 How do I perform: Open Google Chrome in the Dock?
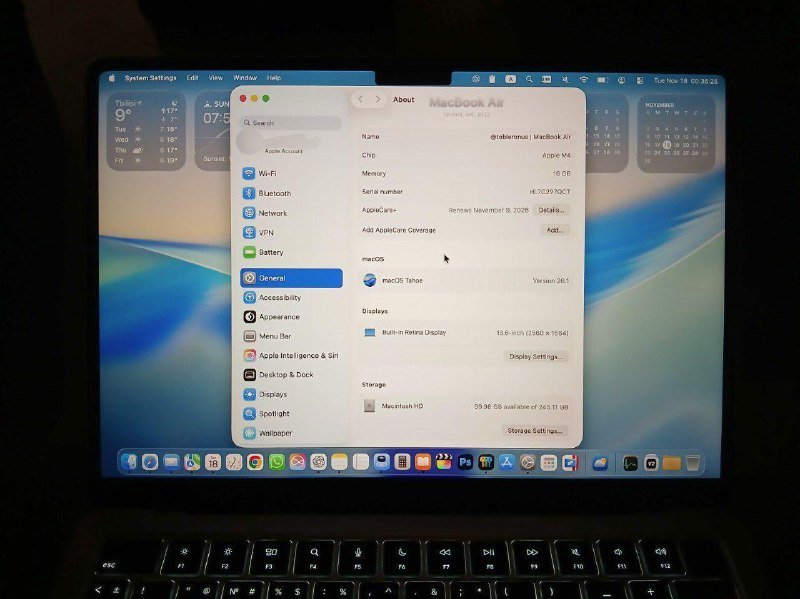[253, 463]
